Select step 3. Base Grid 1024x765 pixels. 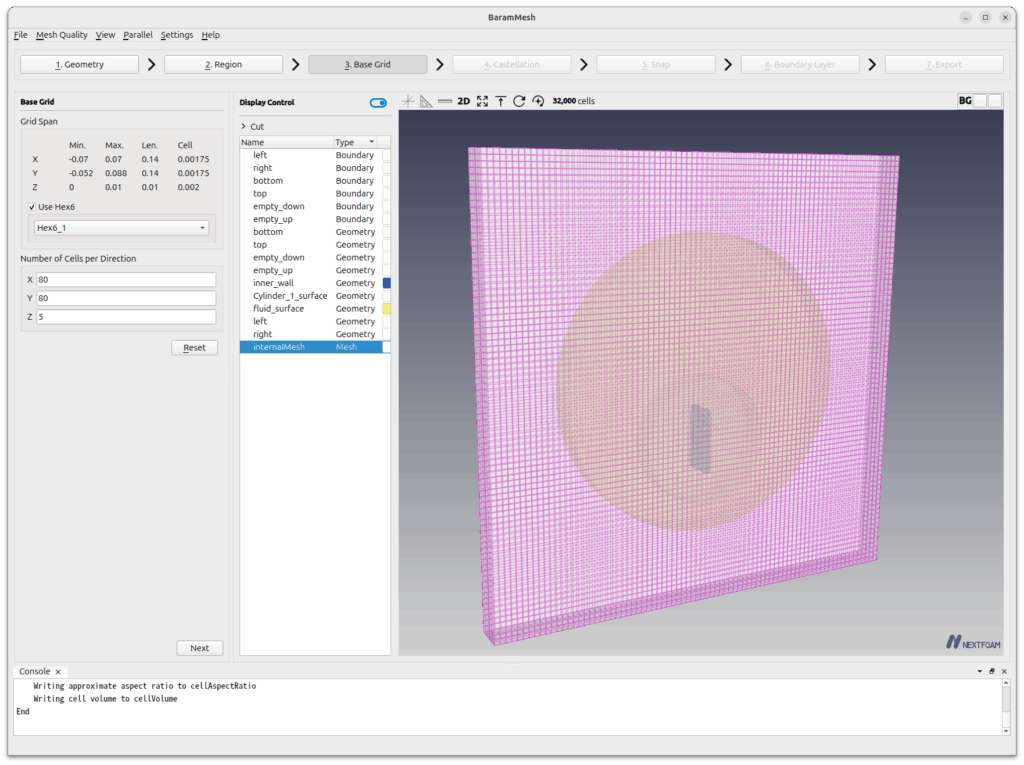pyautogui.click(x=368, y=65)
